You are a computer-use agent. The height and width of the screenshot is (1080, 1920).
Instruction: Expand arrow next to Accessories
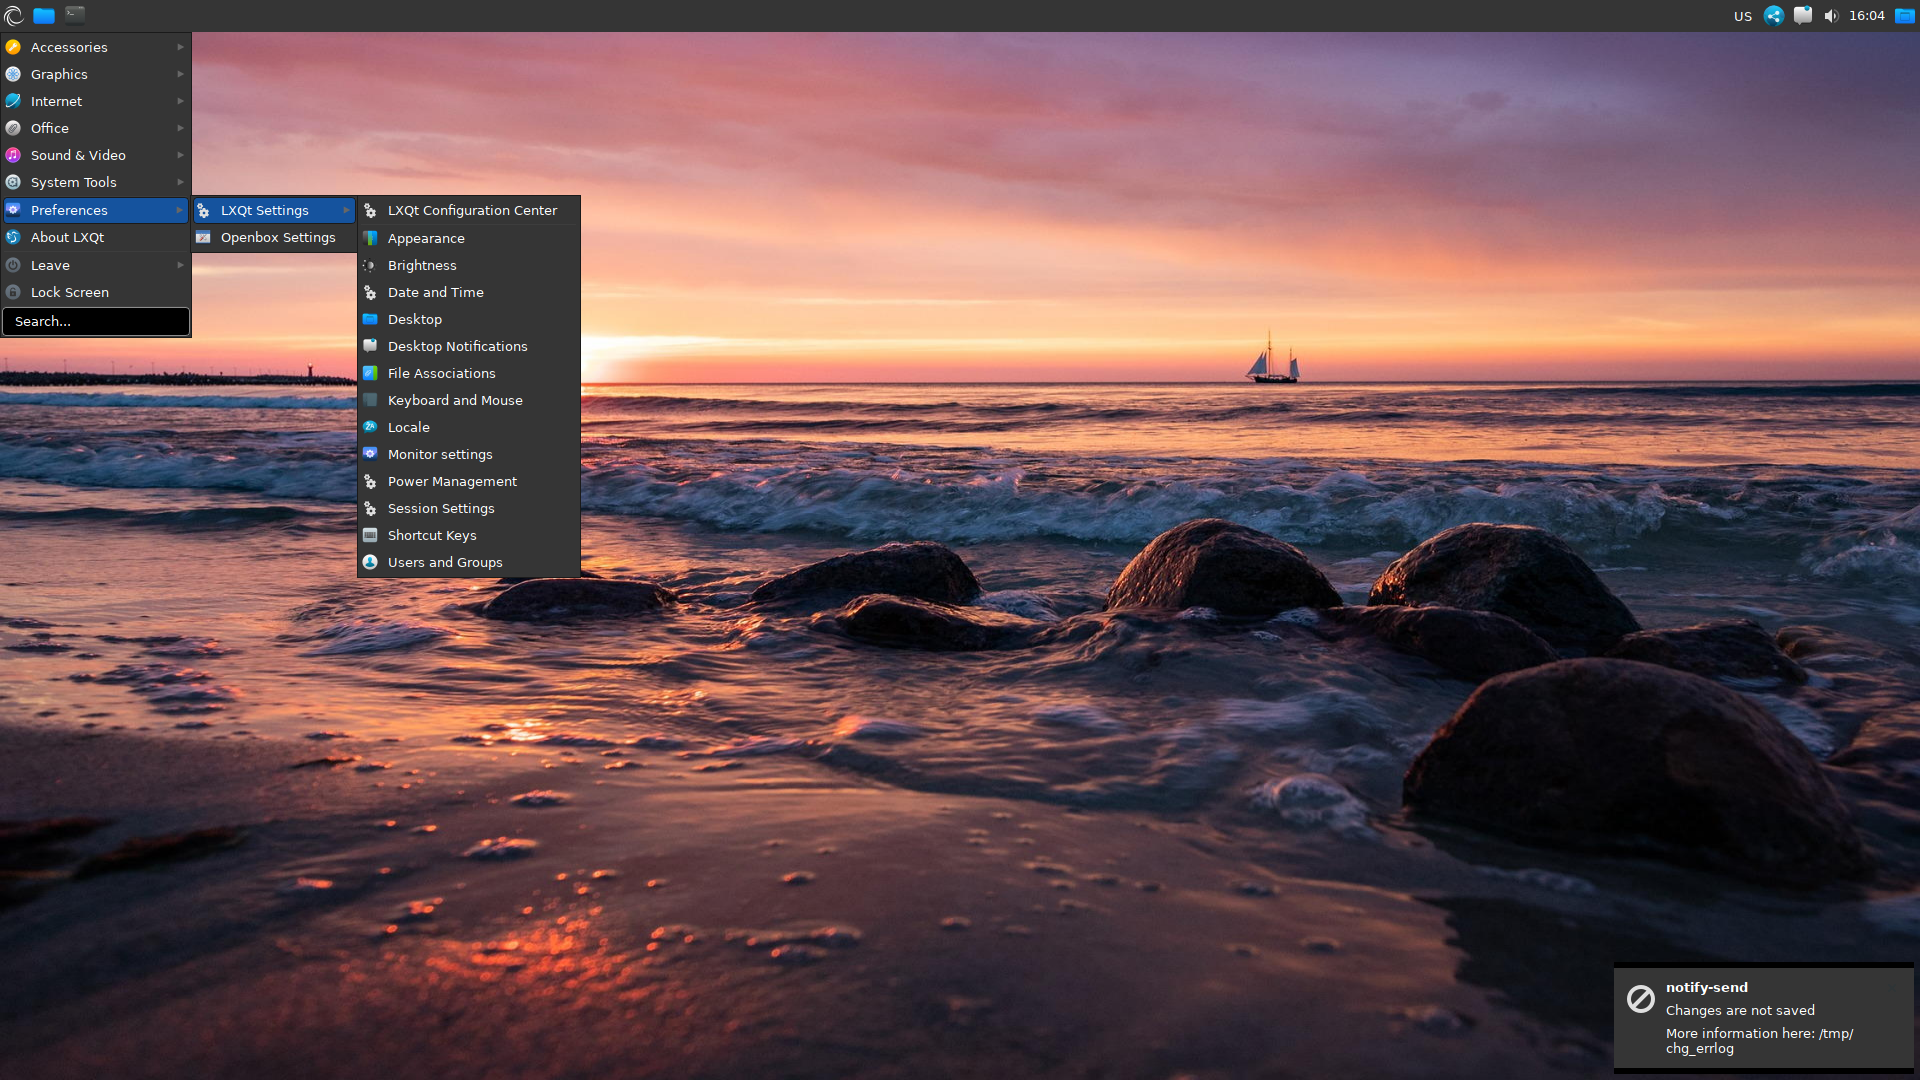pyautogui.click(x=180, y=47)
